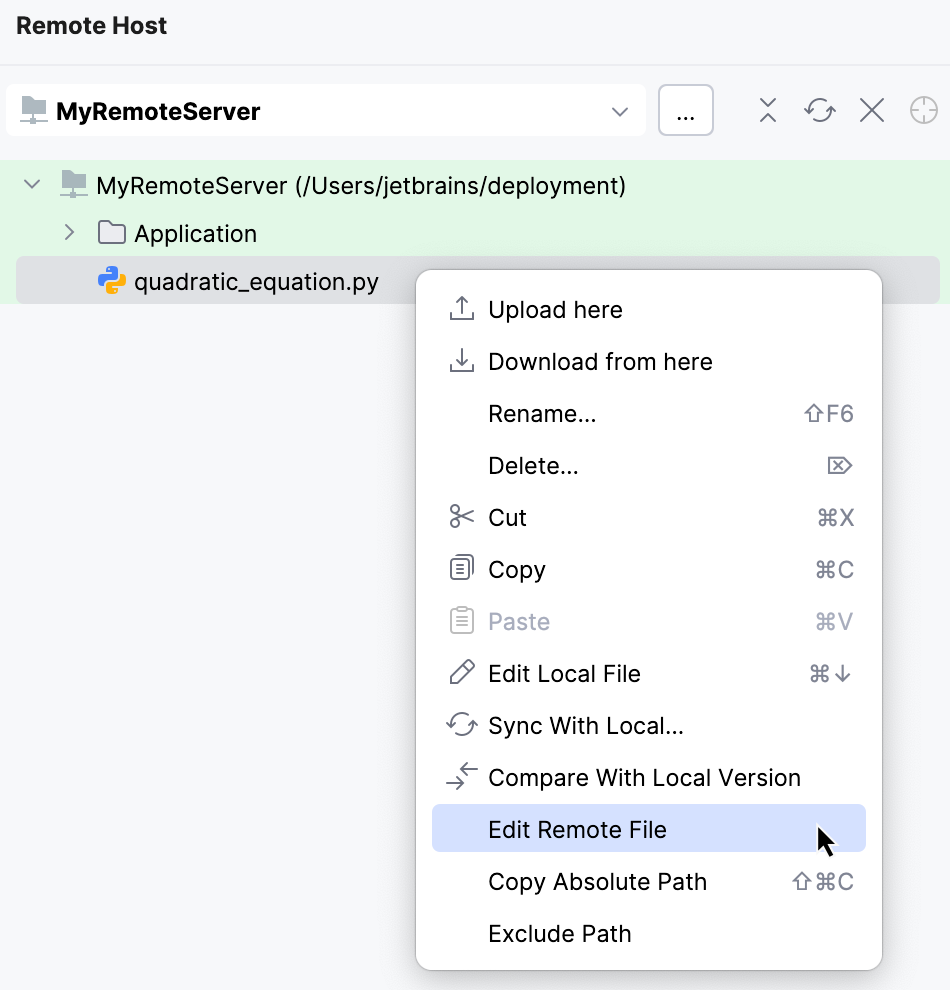Click the scissors icon beside Cut
The width and height of the screenshot is (950, 990).
point(461,517)
